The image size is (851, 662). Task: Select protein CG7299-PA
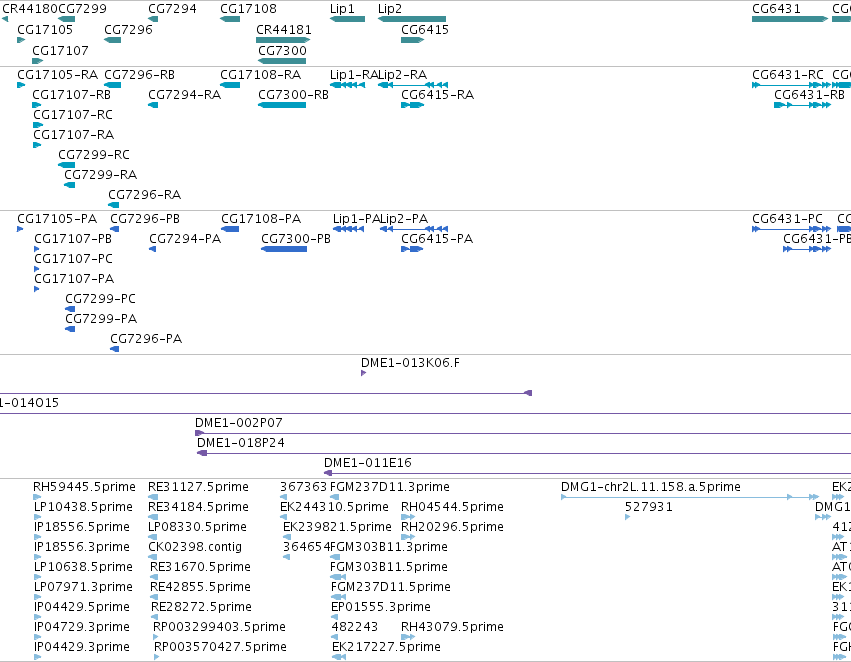pos(70,329)
